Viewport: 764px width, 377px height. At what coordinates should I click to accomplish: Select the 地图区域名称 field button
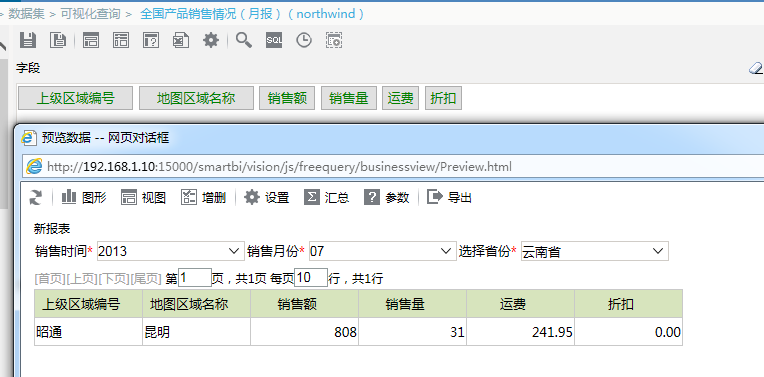[196, 98]
